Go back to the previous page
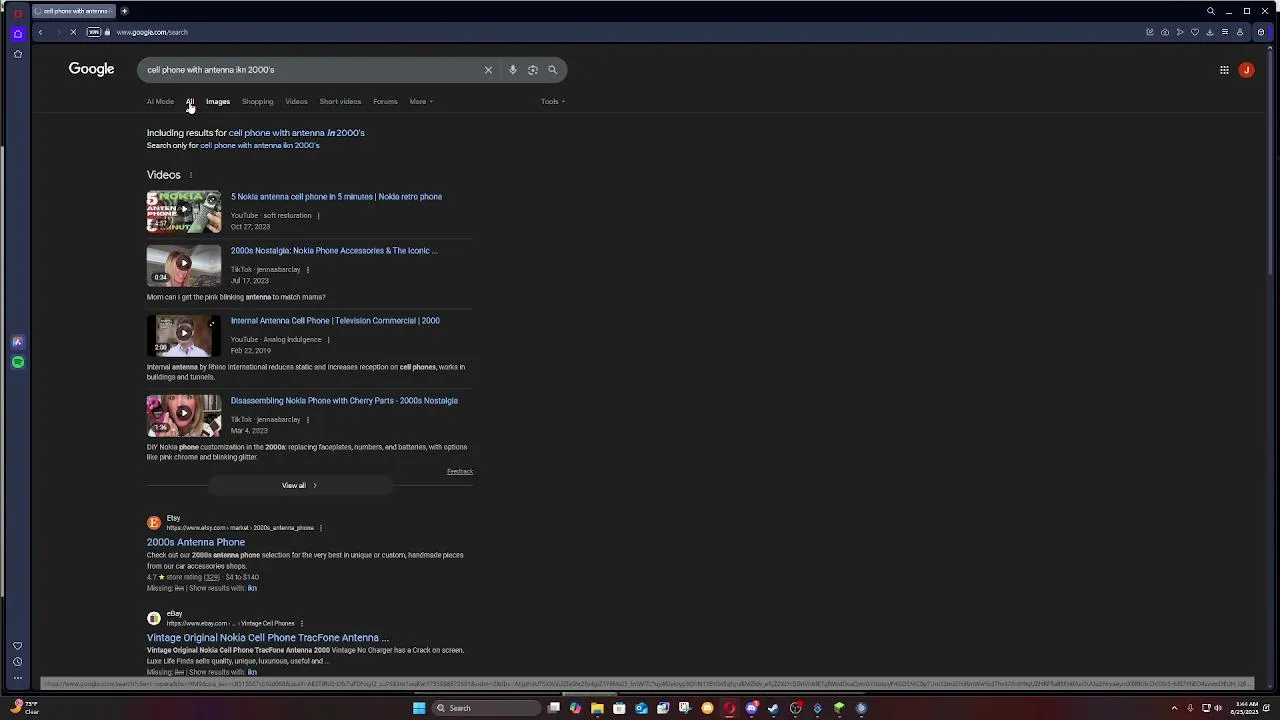1280x720 pixels. coord(40,32)
